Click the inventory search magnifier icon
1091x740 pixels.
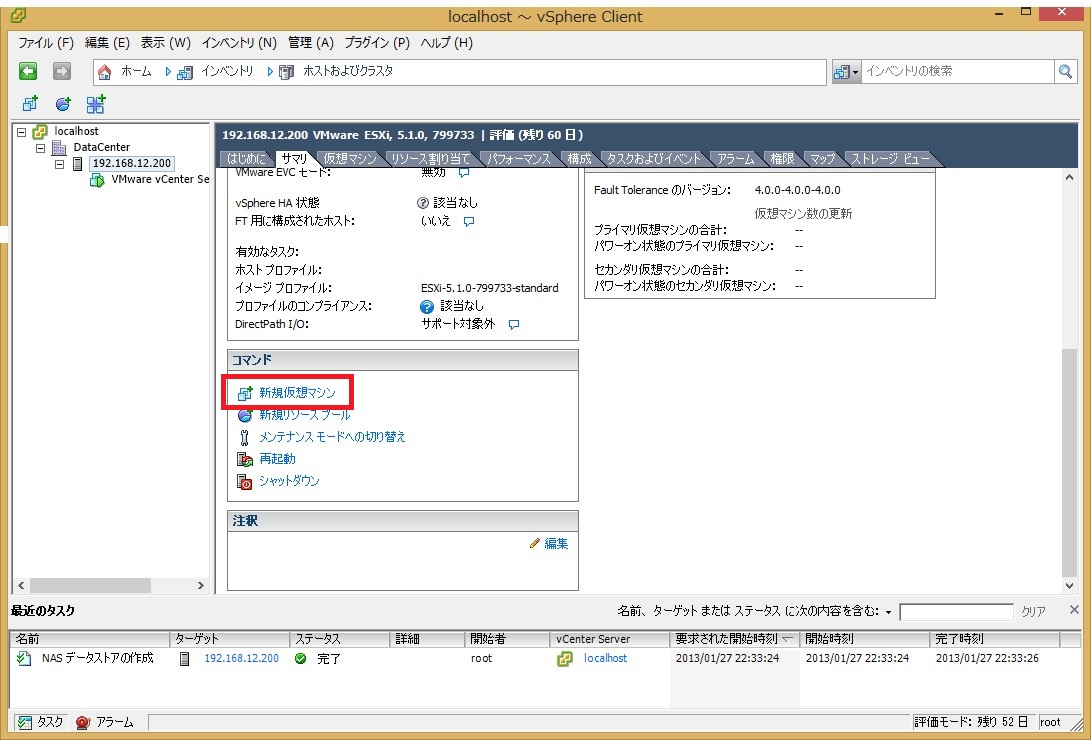[x=1065, y=71]
